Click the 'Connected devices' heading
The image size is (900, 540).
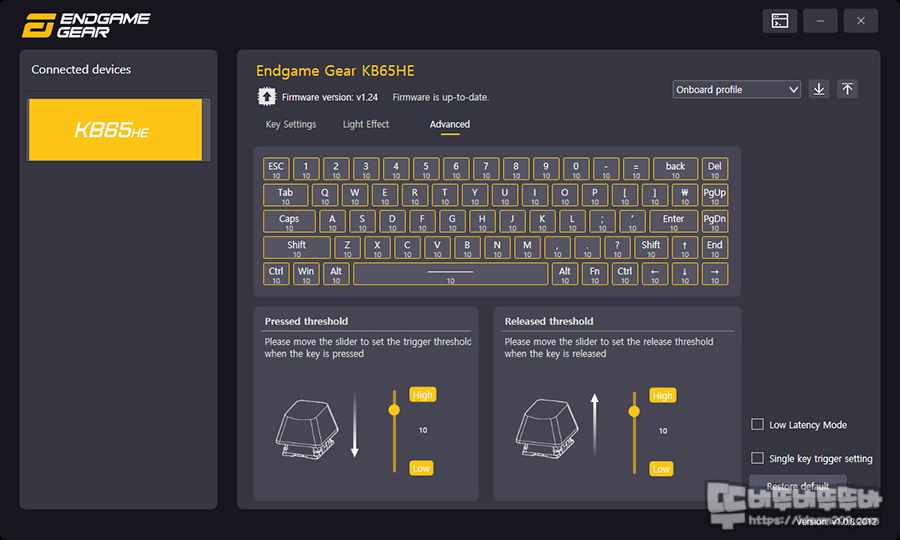tap(81, 69)
